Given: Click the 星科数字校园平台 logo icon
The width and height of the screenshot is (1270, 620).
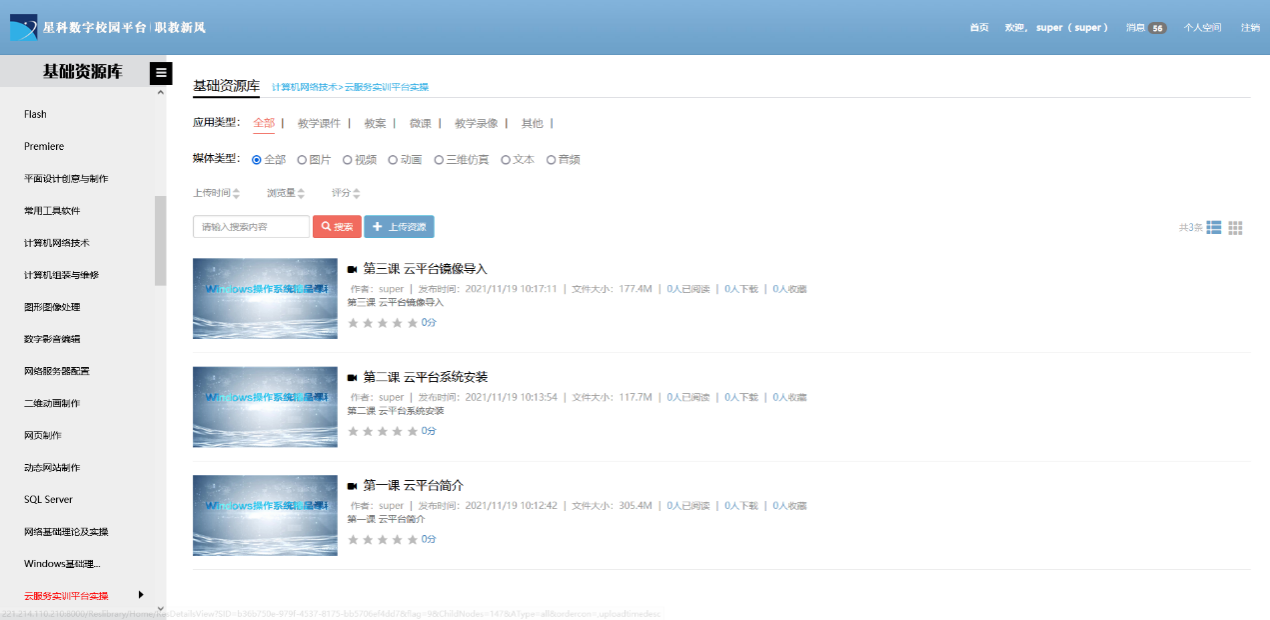Looking at the screenshot, I should tap(23, 27).
